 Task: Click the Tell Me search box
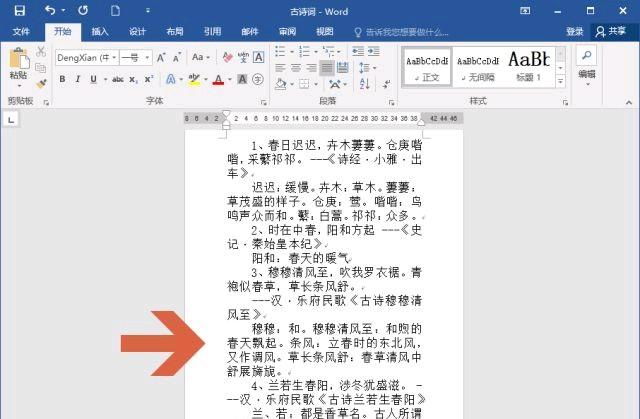[x=401, y=32]
